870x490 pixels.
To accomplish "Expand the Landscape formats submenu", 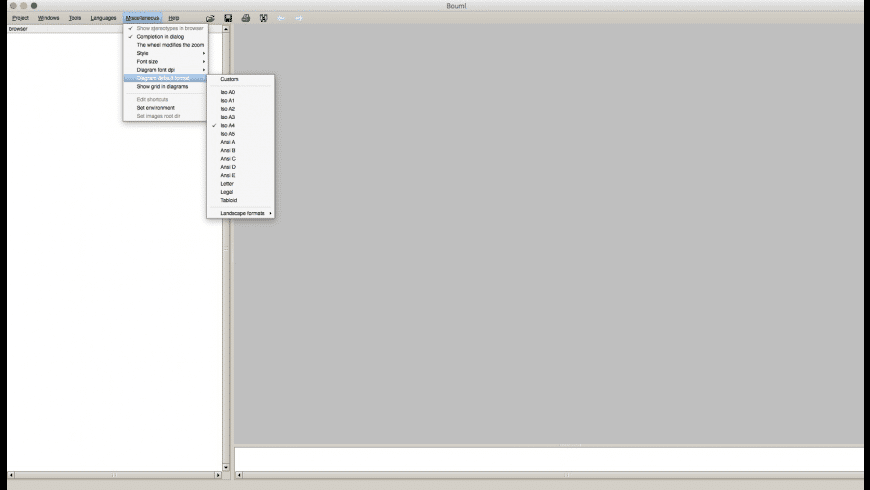I will tap(241, 213).
